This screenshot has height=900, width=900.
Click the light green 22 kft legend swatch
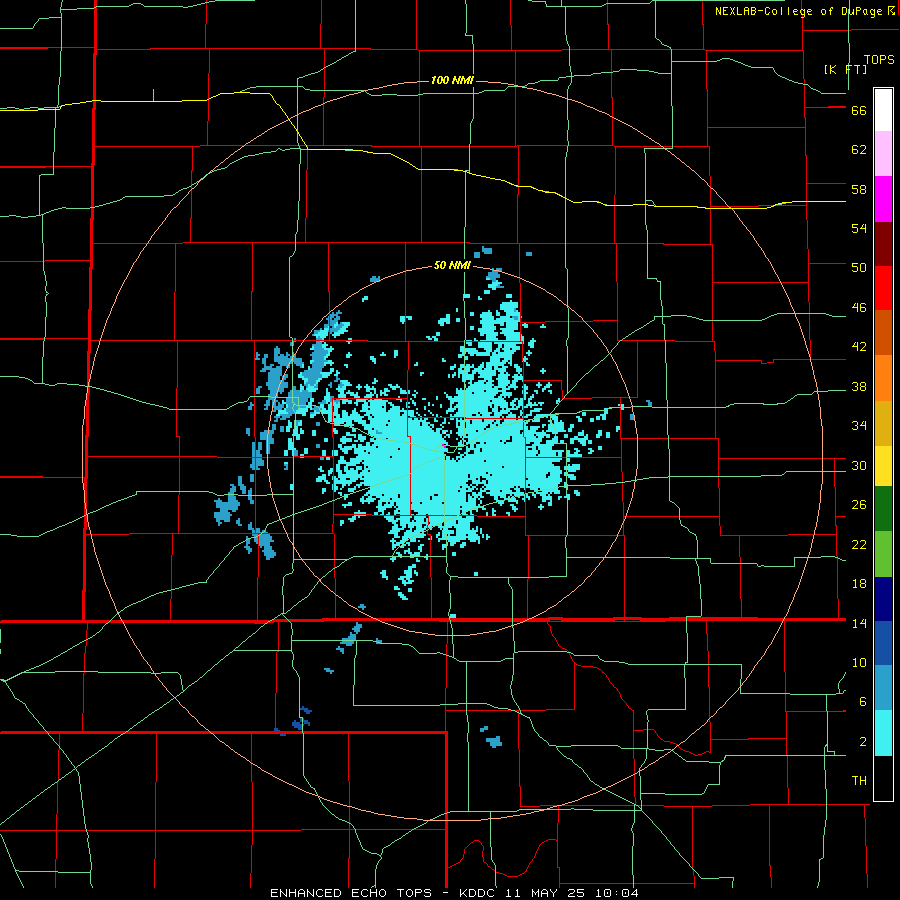(x=883, y=554)
